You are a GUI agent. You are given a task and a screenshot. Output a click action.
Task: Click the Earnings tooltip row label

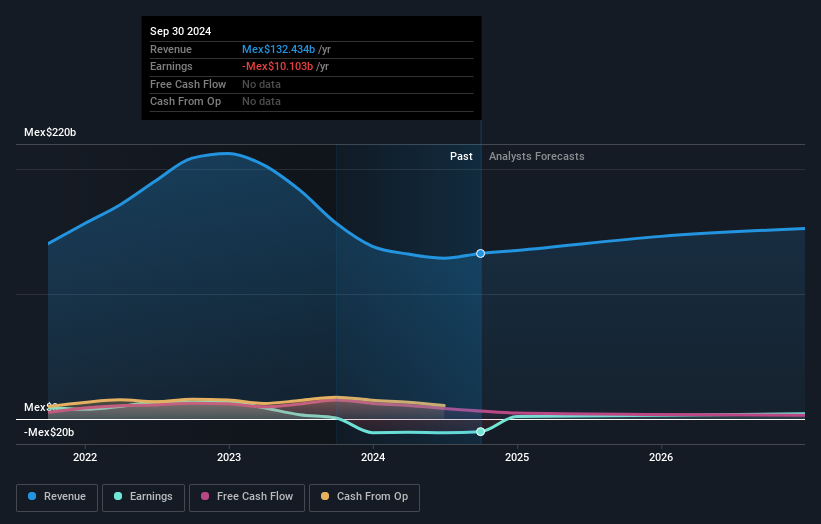click(x=171, y=66)
